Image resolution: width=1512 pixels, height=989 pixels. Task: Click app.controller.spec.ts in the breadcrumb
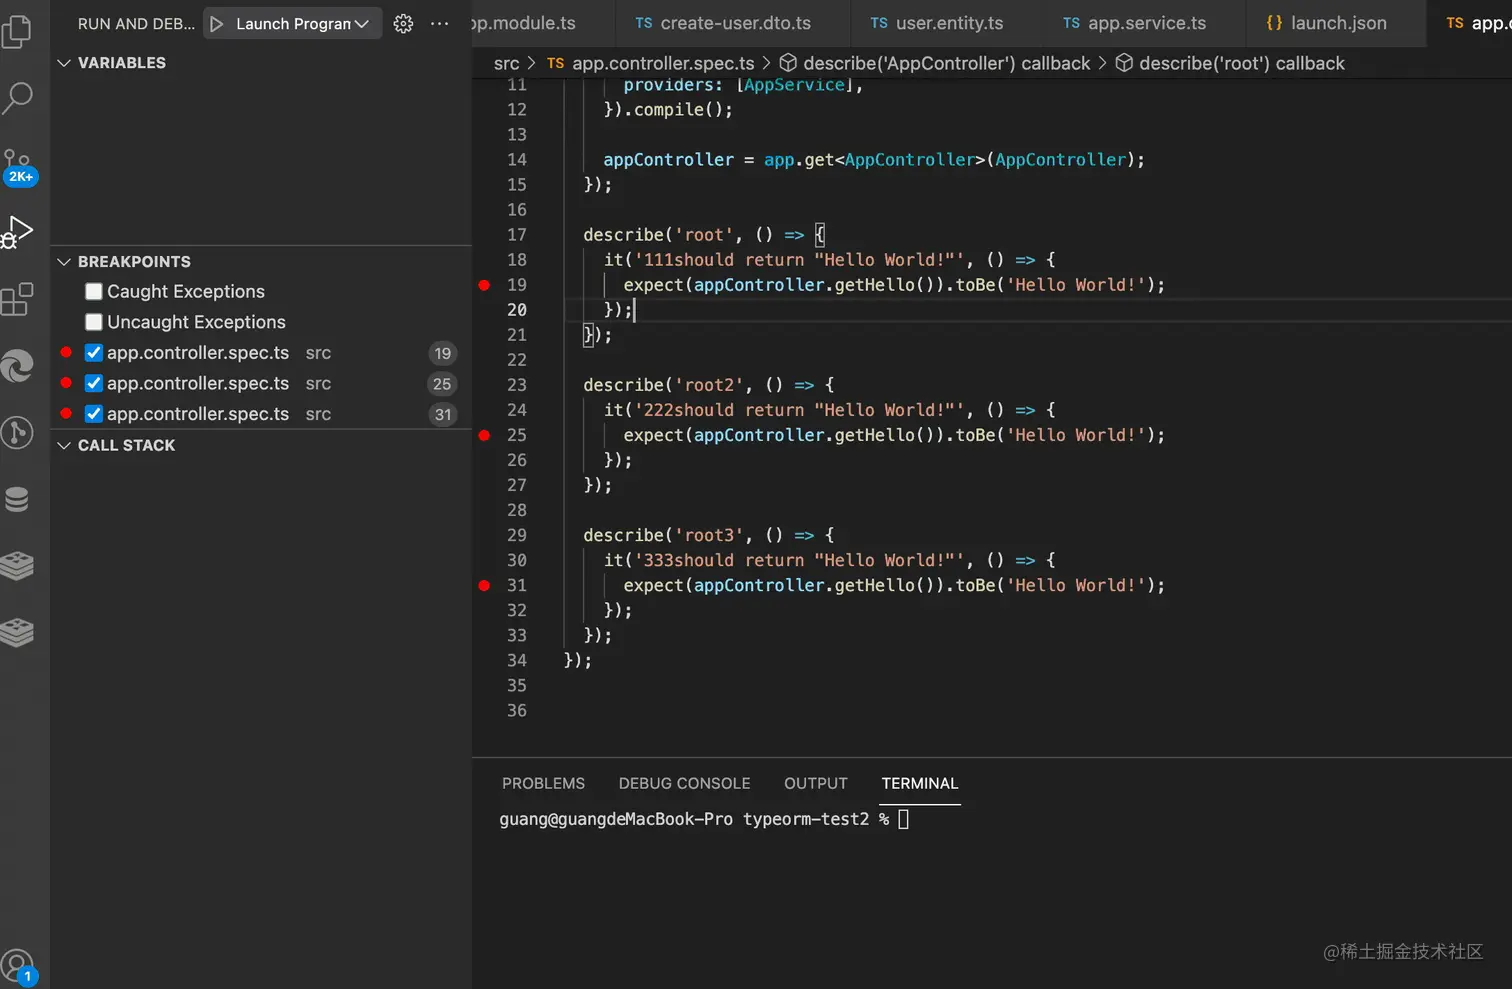[662, 64]
